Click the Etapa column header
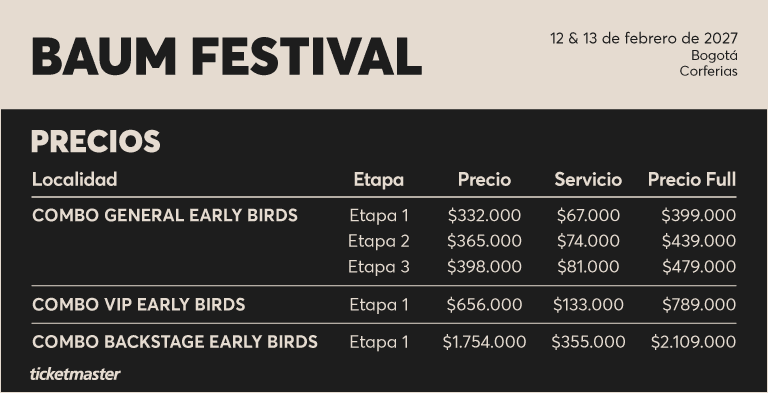This screenshot has height=393, width=768. (379, 180)
